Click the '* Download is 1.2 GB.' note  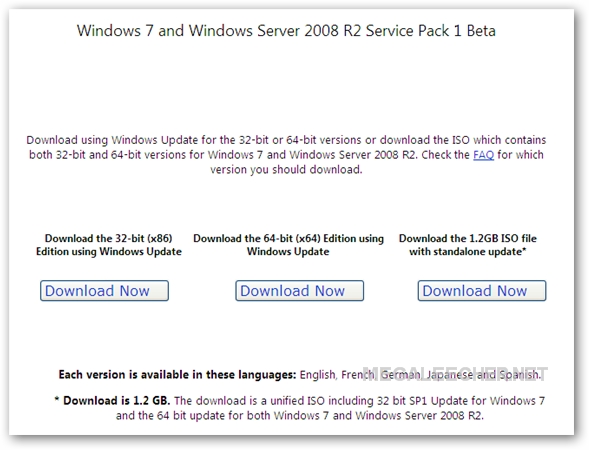tap(112, 400)
